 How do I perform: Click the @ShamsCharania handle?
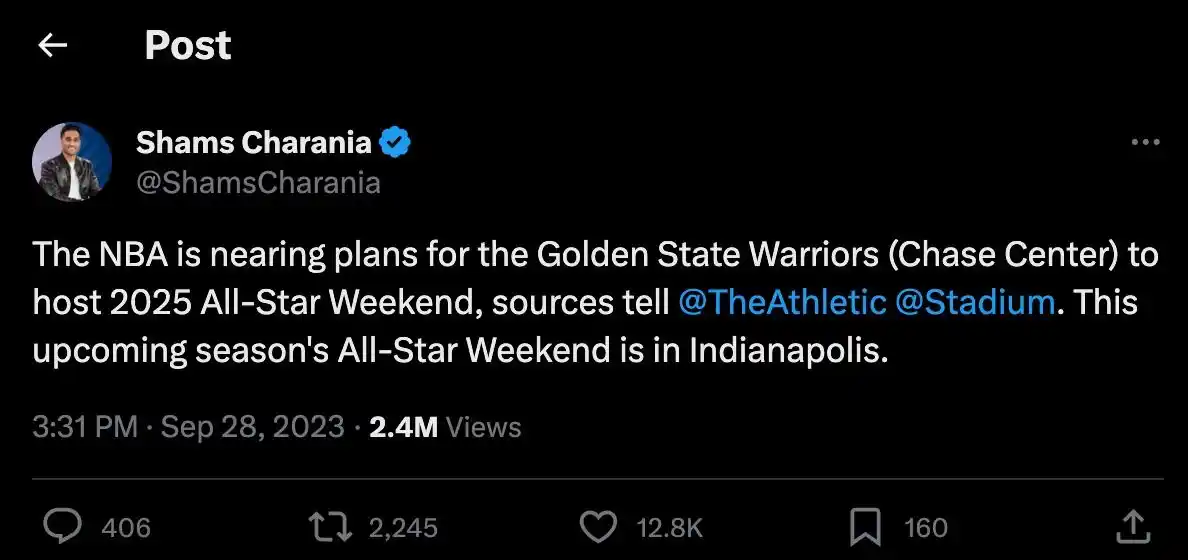[258, 182]
